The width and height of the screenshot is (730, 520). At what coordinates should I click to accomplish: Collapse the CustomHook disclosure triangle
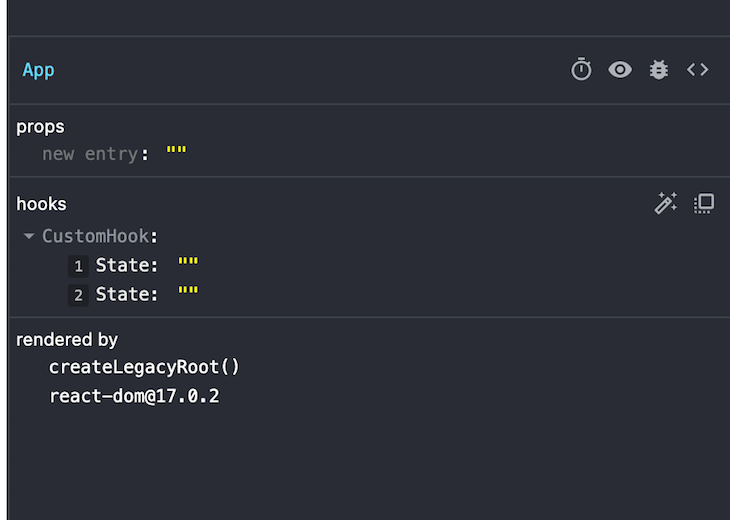pyautogui.click(x=29, y=236)
